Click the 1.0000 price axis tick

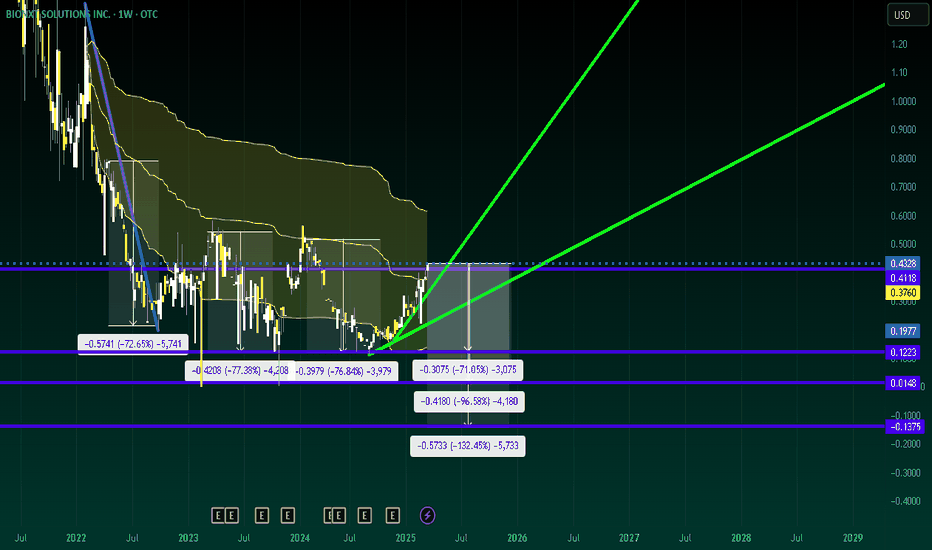click(x=903, y=101)
